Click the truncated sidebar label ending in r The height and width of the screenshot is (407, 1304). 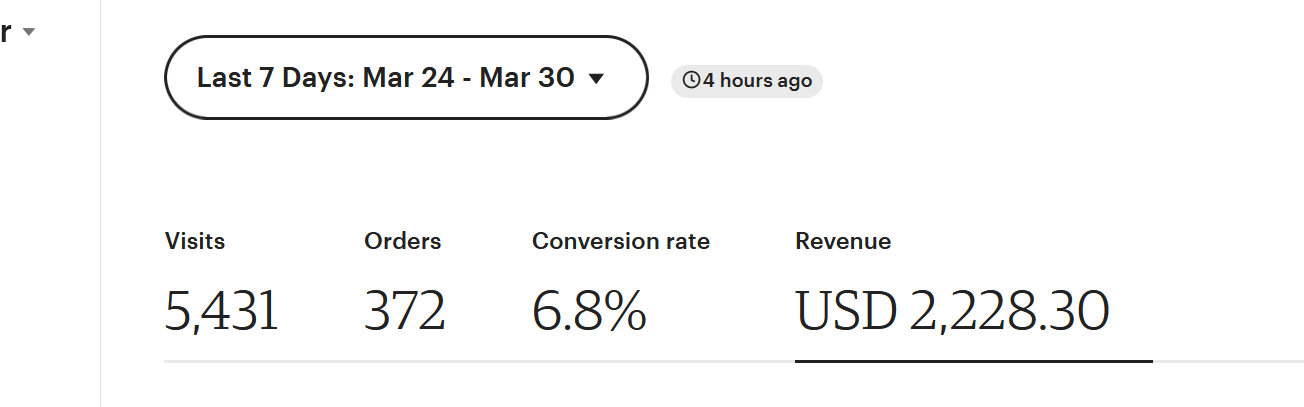click(6, 32)
